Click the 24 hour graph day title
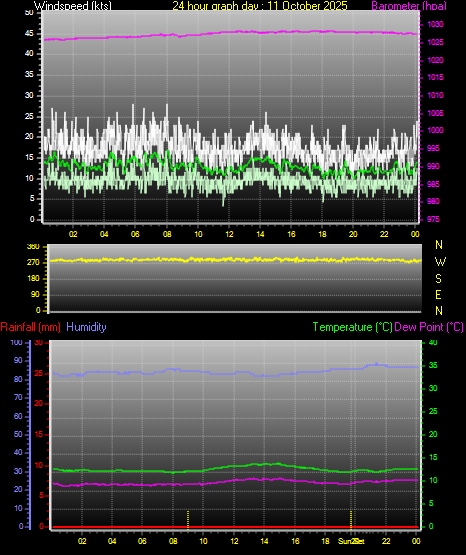The width and height of the screenshot is (466, 555). coord(260,5)
